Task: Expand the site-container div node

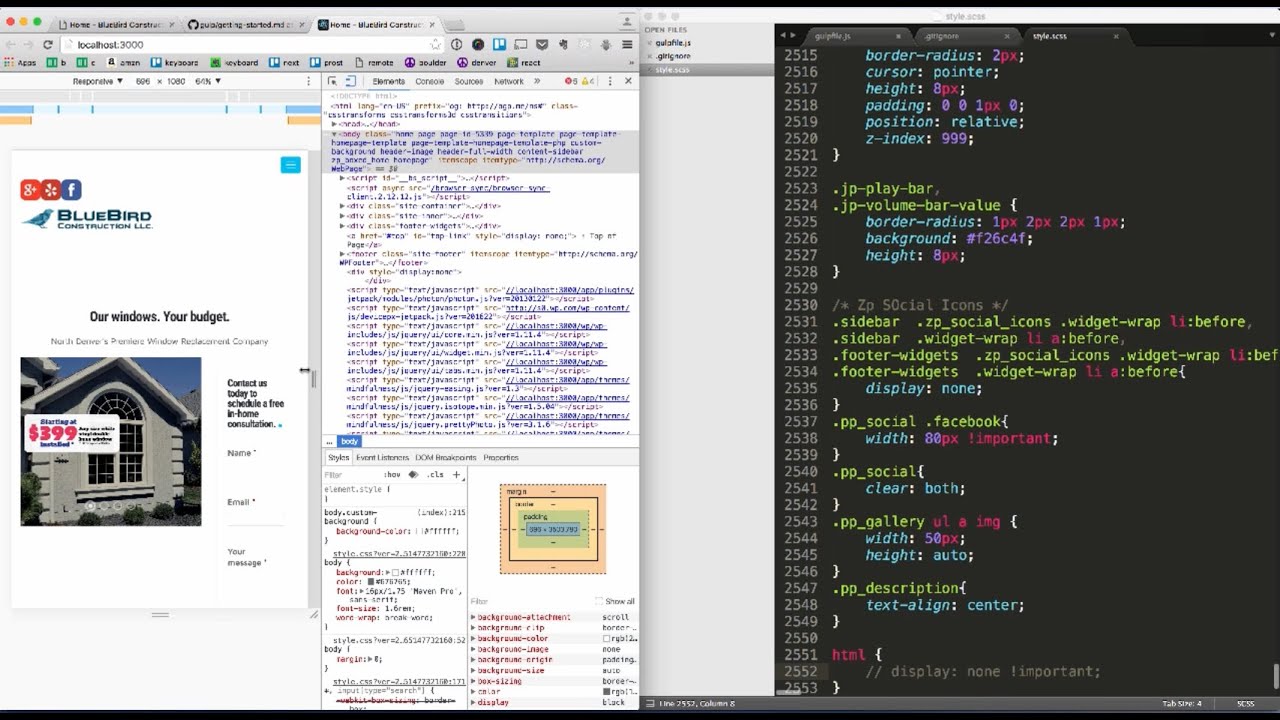Action: coord(342,206)
